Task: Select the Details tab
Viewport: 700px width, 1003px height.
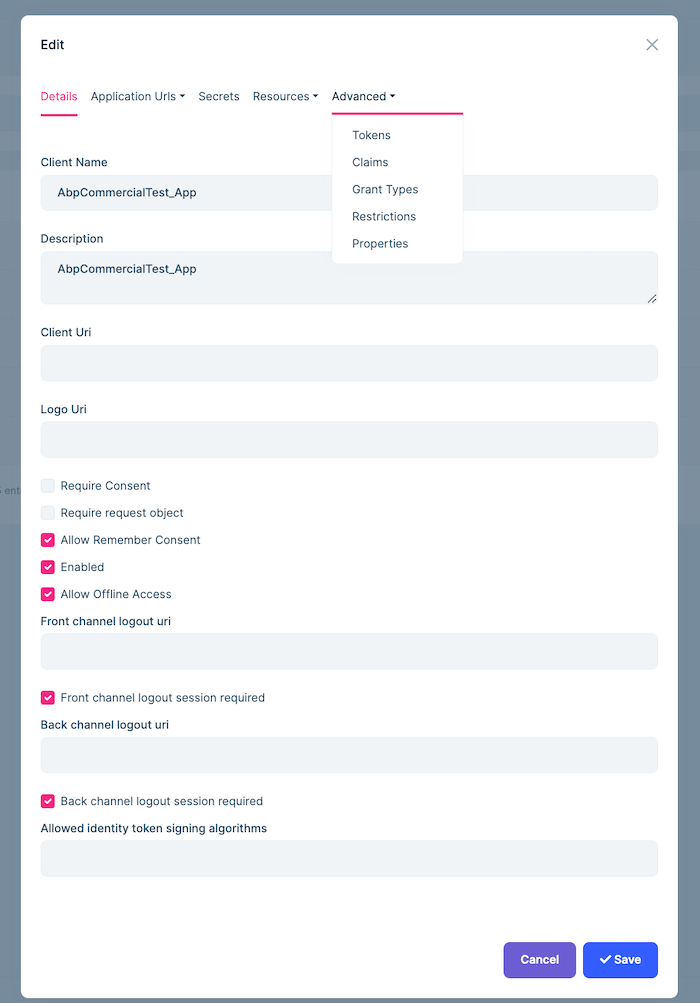Action: 59,96
